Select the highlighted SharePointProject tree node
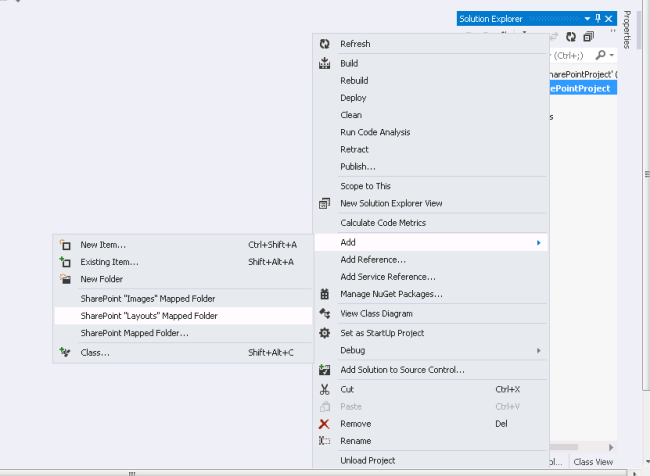 tap(583, 88)
